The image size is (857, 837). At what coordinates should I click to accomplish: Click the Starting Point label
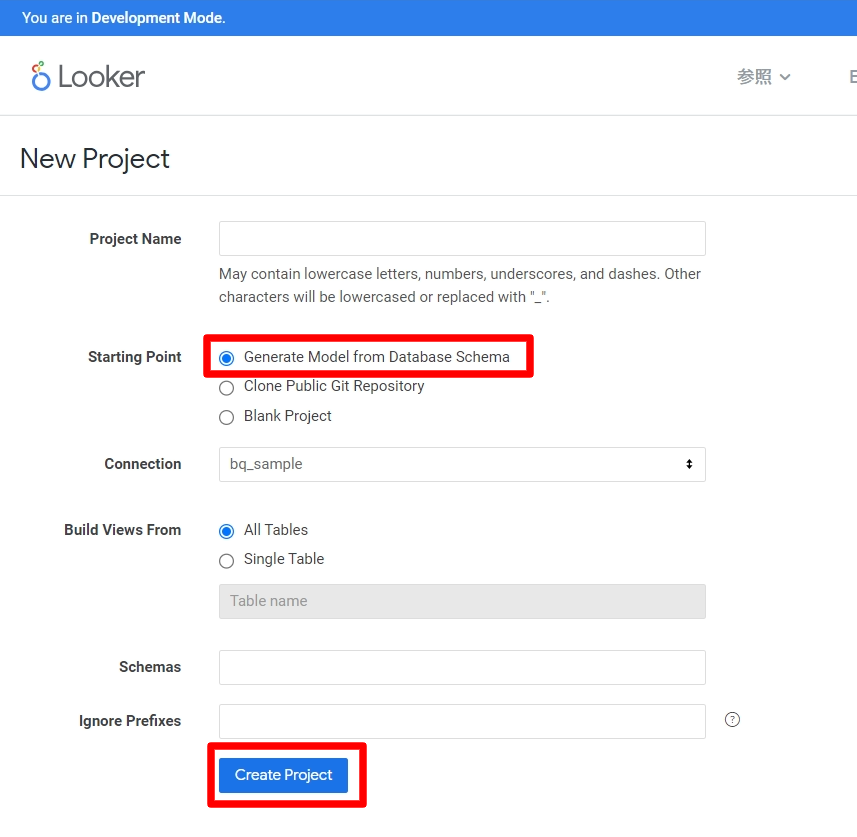[x=135, y=357]
